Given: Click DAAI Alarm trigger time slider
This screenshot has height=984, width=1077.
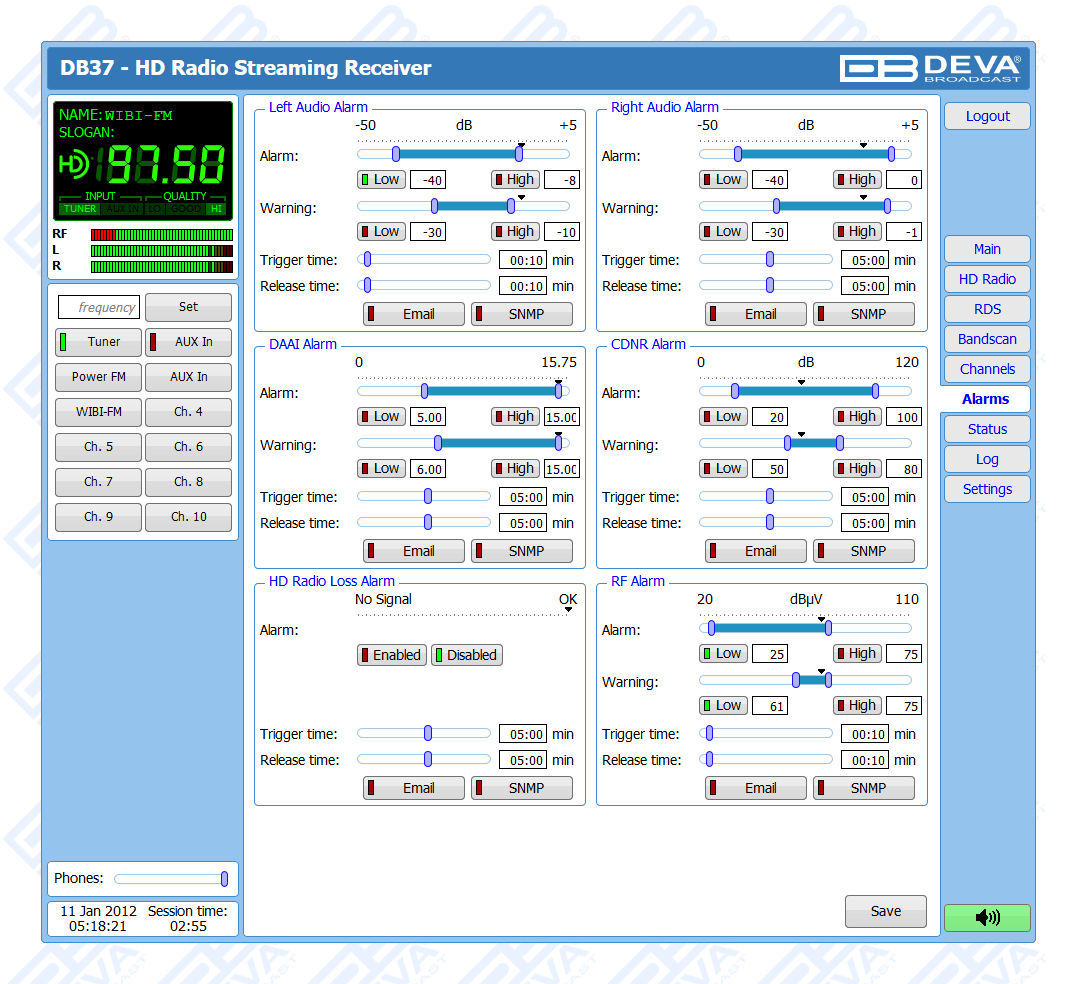Looking at the screenshot, I should click(424, 496).
